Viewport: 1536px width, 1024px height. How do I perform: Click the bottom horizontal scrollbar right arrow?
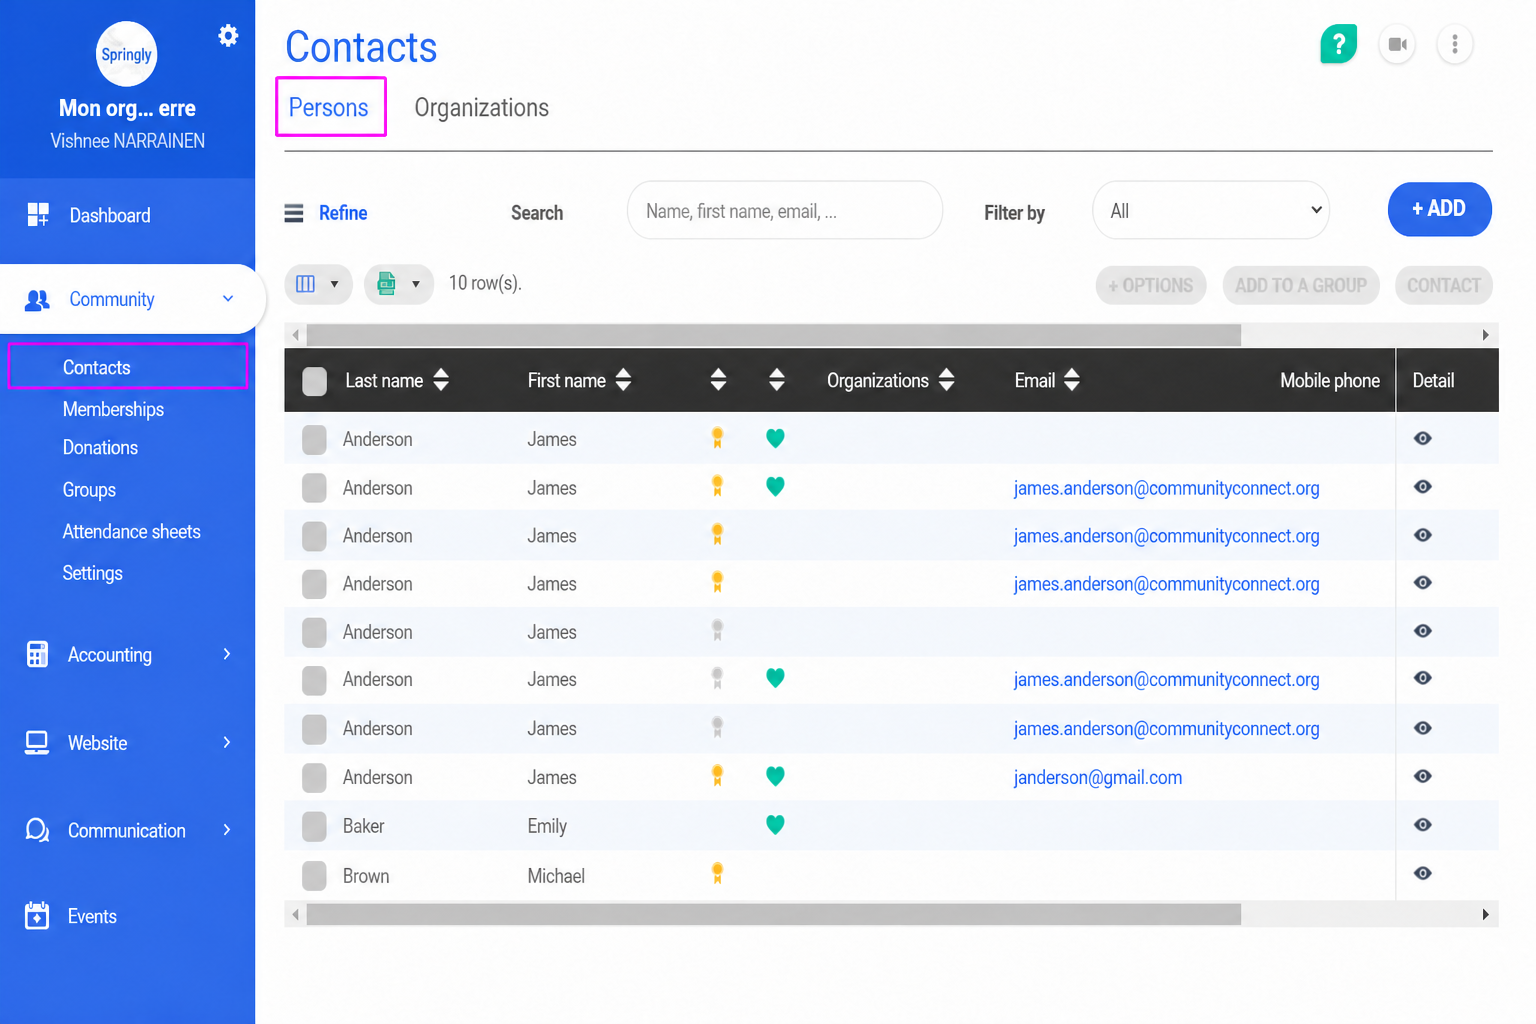pos(1485,914)
